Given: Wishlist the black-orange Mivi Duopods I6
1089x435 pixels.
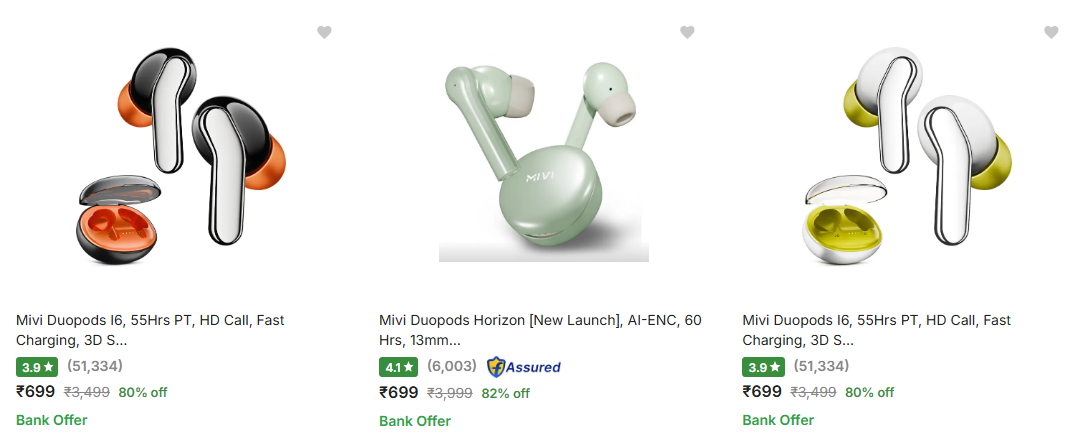Looking at the screenshot, I should pos(324,32).
